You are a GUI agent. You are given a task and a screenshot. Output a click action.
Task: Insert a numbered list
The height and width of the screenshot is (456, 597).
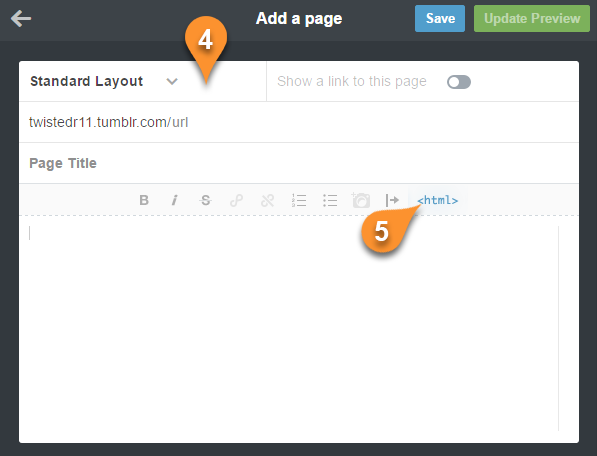tap(299, 200)
